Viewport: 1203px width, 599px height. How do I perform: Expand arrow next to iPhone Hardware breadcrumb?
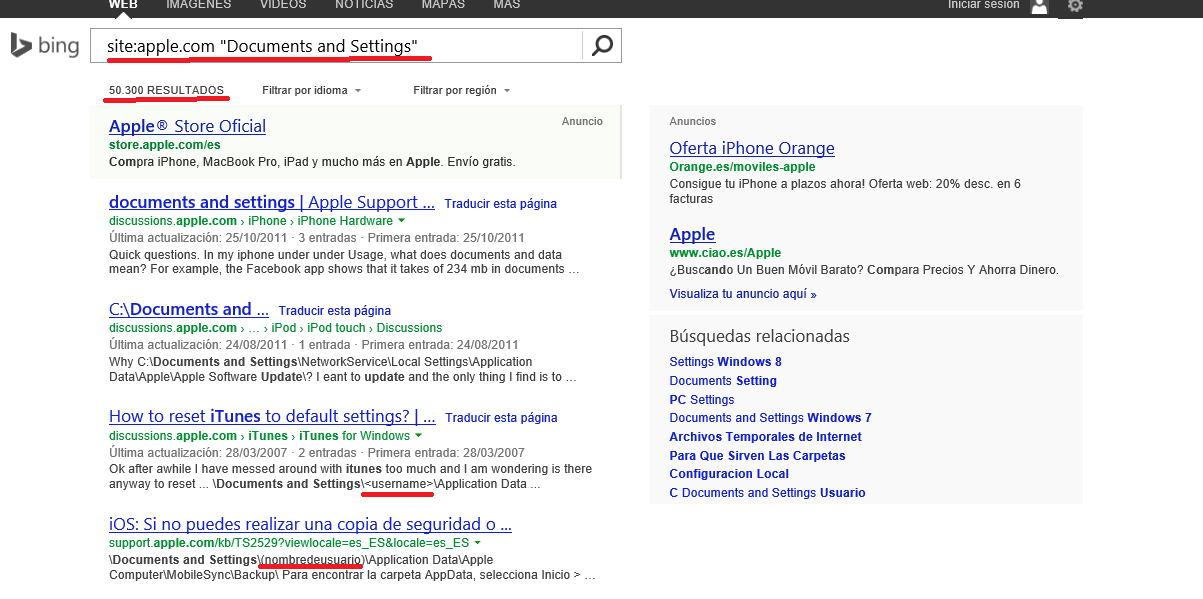(401, 220)
